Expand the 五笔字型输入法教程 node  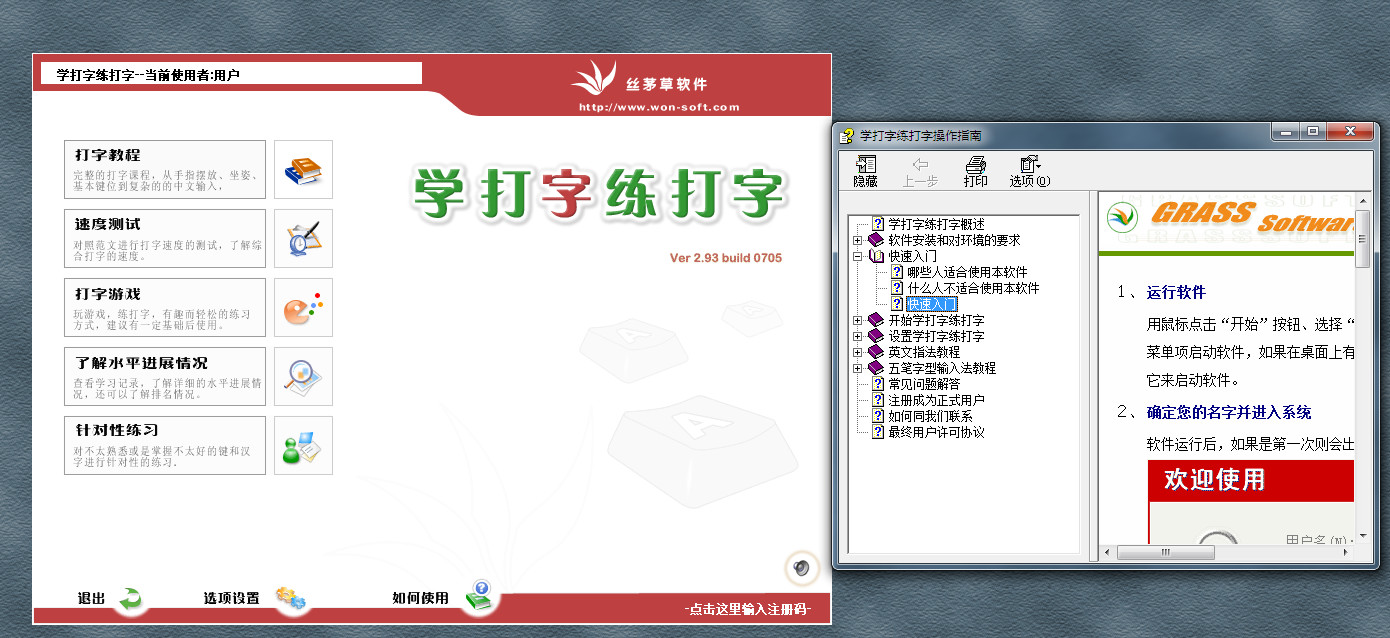857,368
